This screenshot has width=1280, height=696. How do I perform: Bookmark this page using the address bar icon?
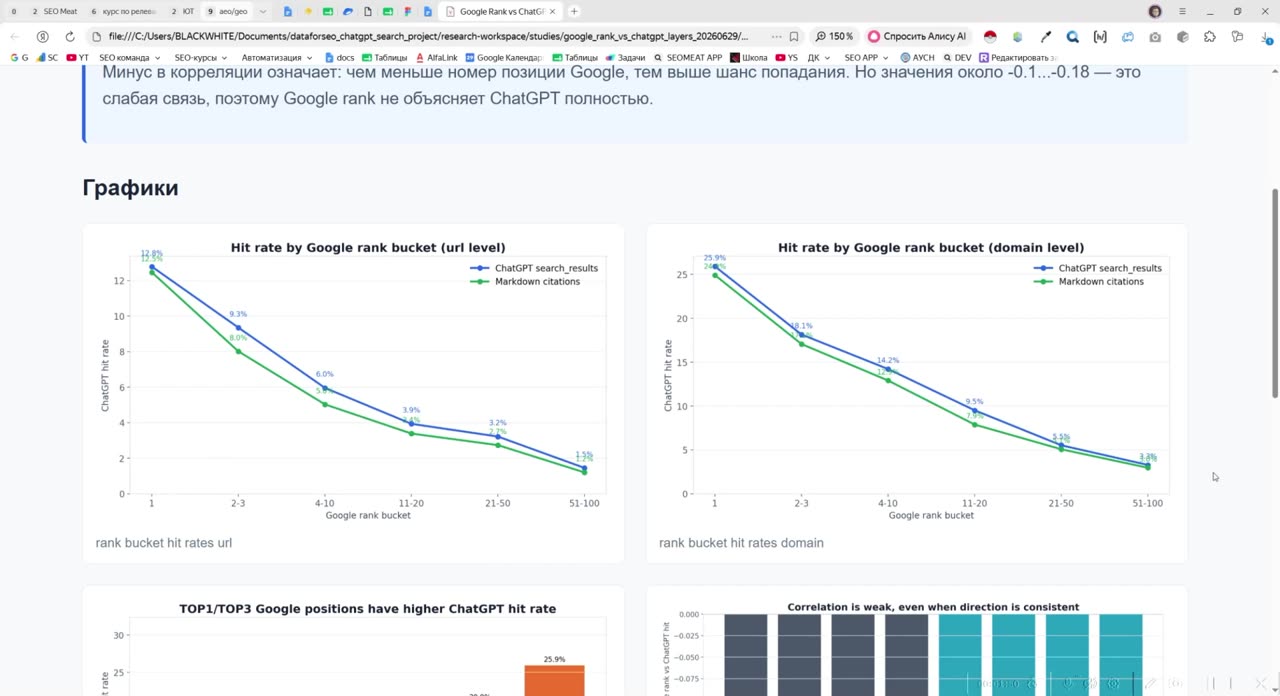794,37
